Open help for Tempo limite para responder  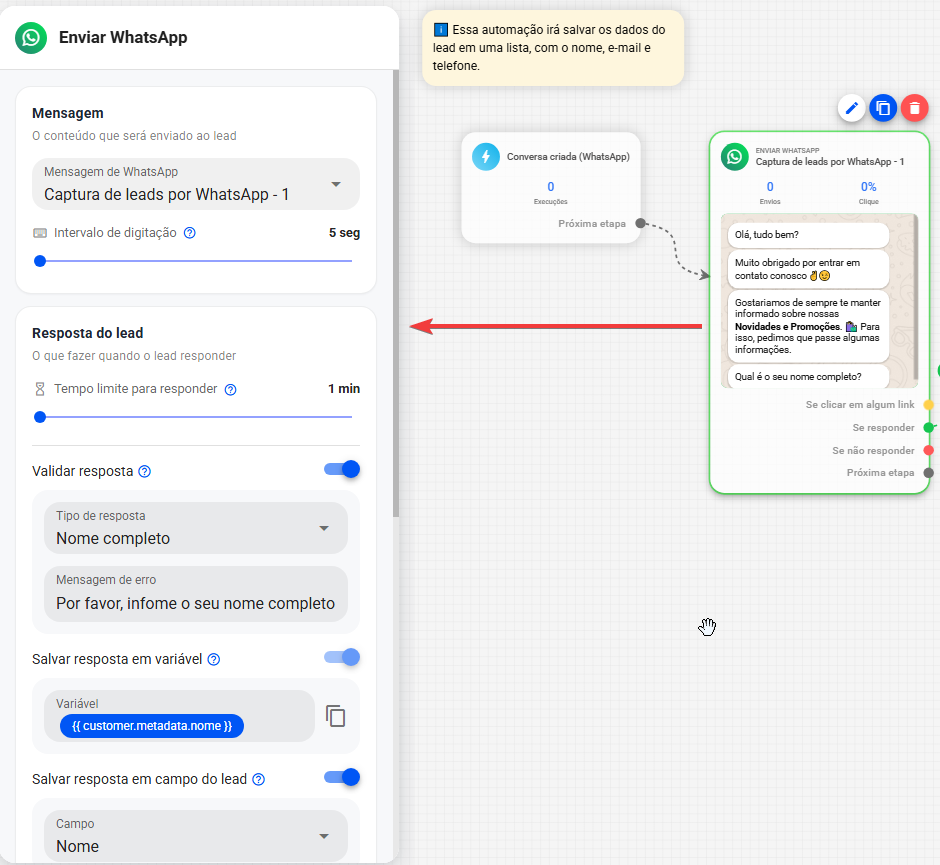230,390
